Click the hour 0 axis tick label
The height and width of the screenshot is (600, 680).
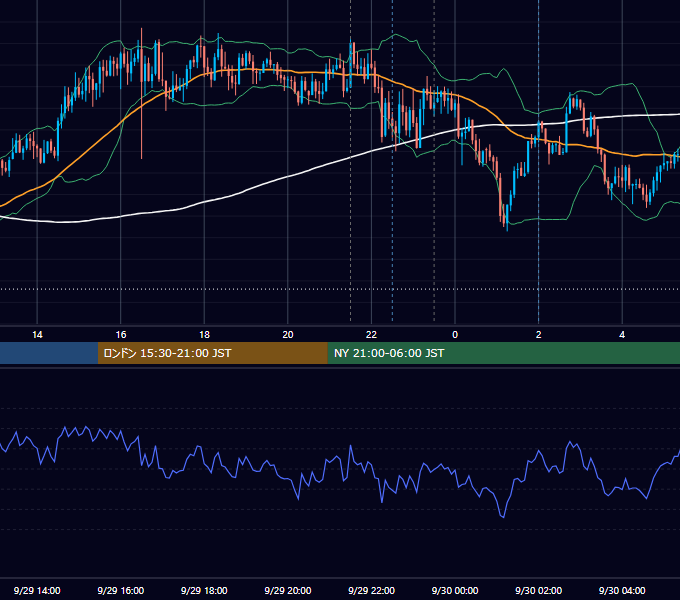click(455, 335)
